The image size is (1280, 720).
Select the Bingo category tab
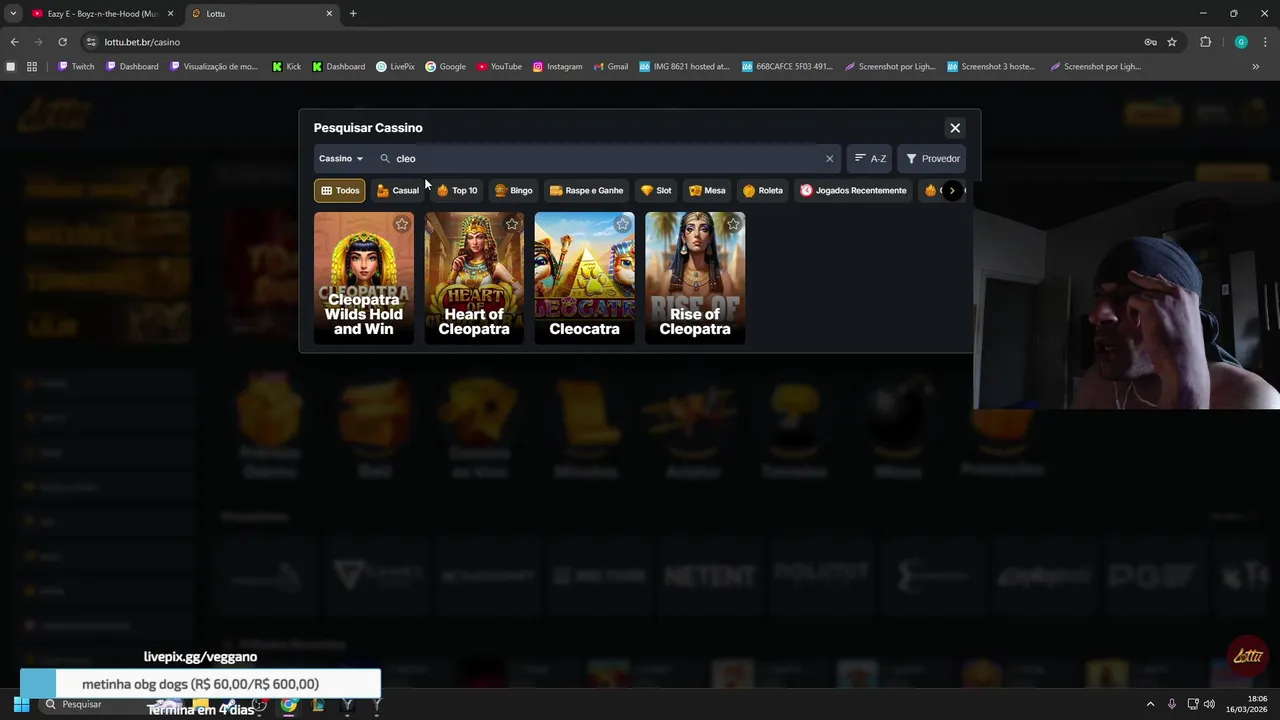[x=514, y=190]
